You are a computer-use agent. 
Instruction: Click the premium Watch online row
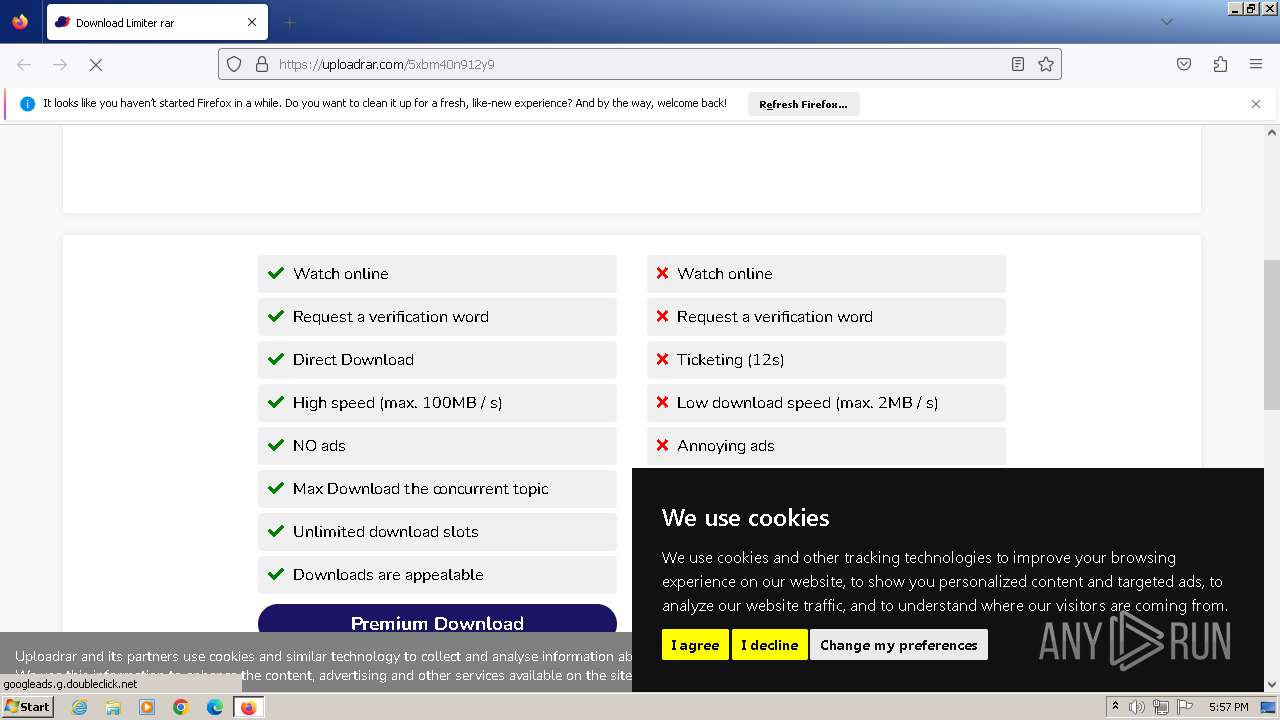[437, 274]
